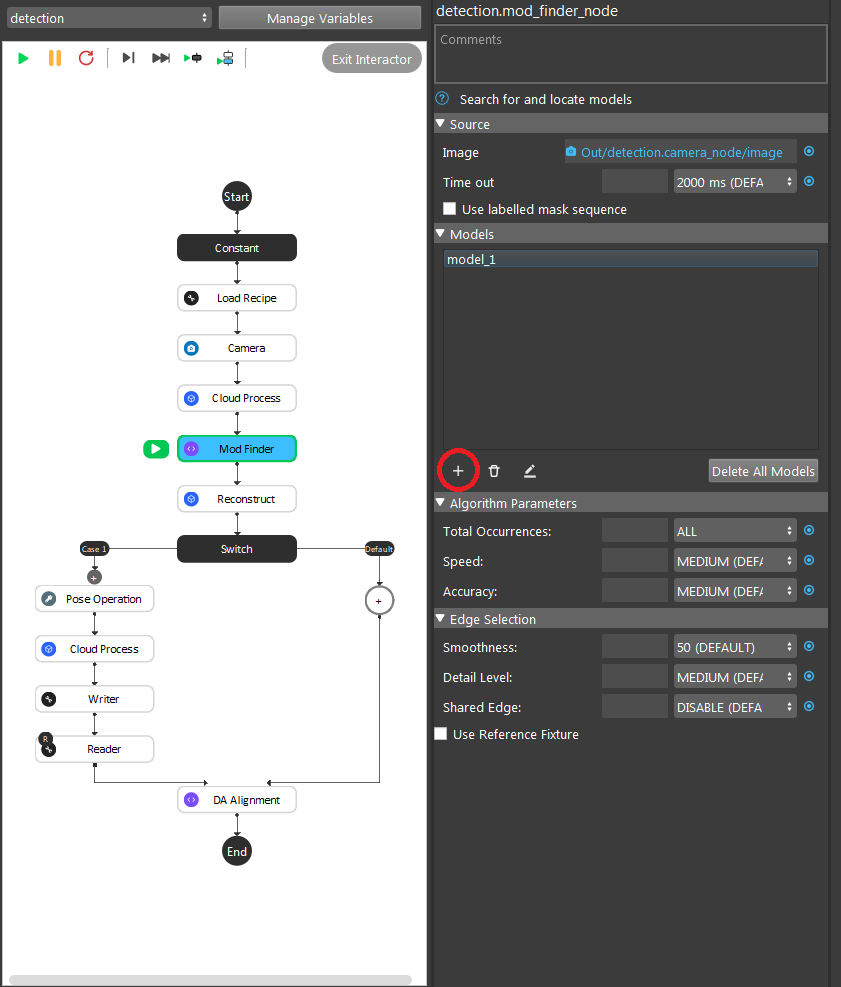
Task: Open the Total Occurrences ALL dropdown
Action: point(735,531)
